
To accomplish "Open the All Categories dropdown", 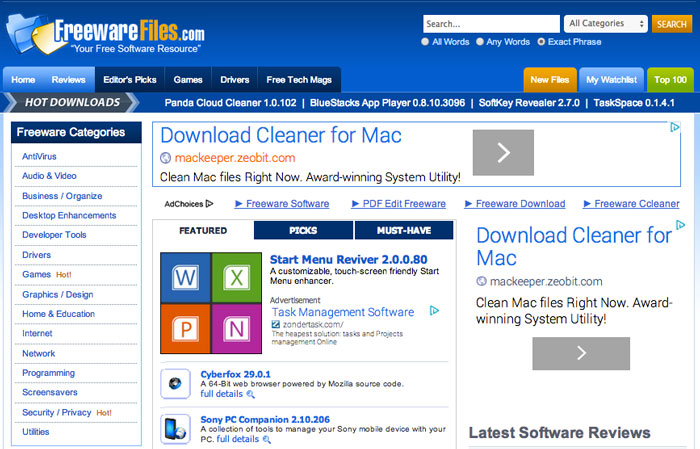I will pyautogui.click(x=605, y=24).
